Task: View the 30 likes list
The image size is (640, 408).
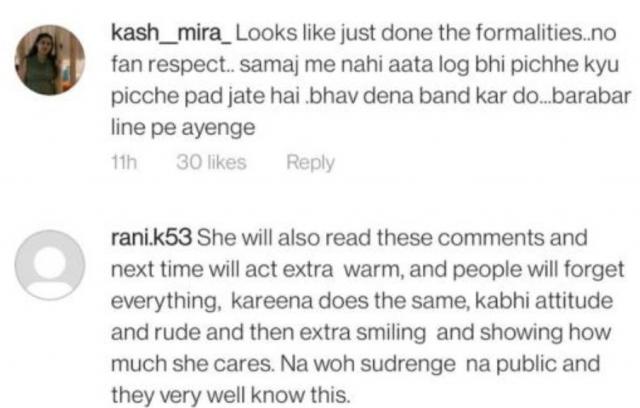Action: point(211,162)
